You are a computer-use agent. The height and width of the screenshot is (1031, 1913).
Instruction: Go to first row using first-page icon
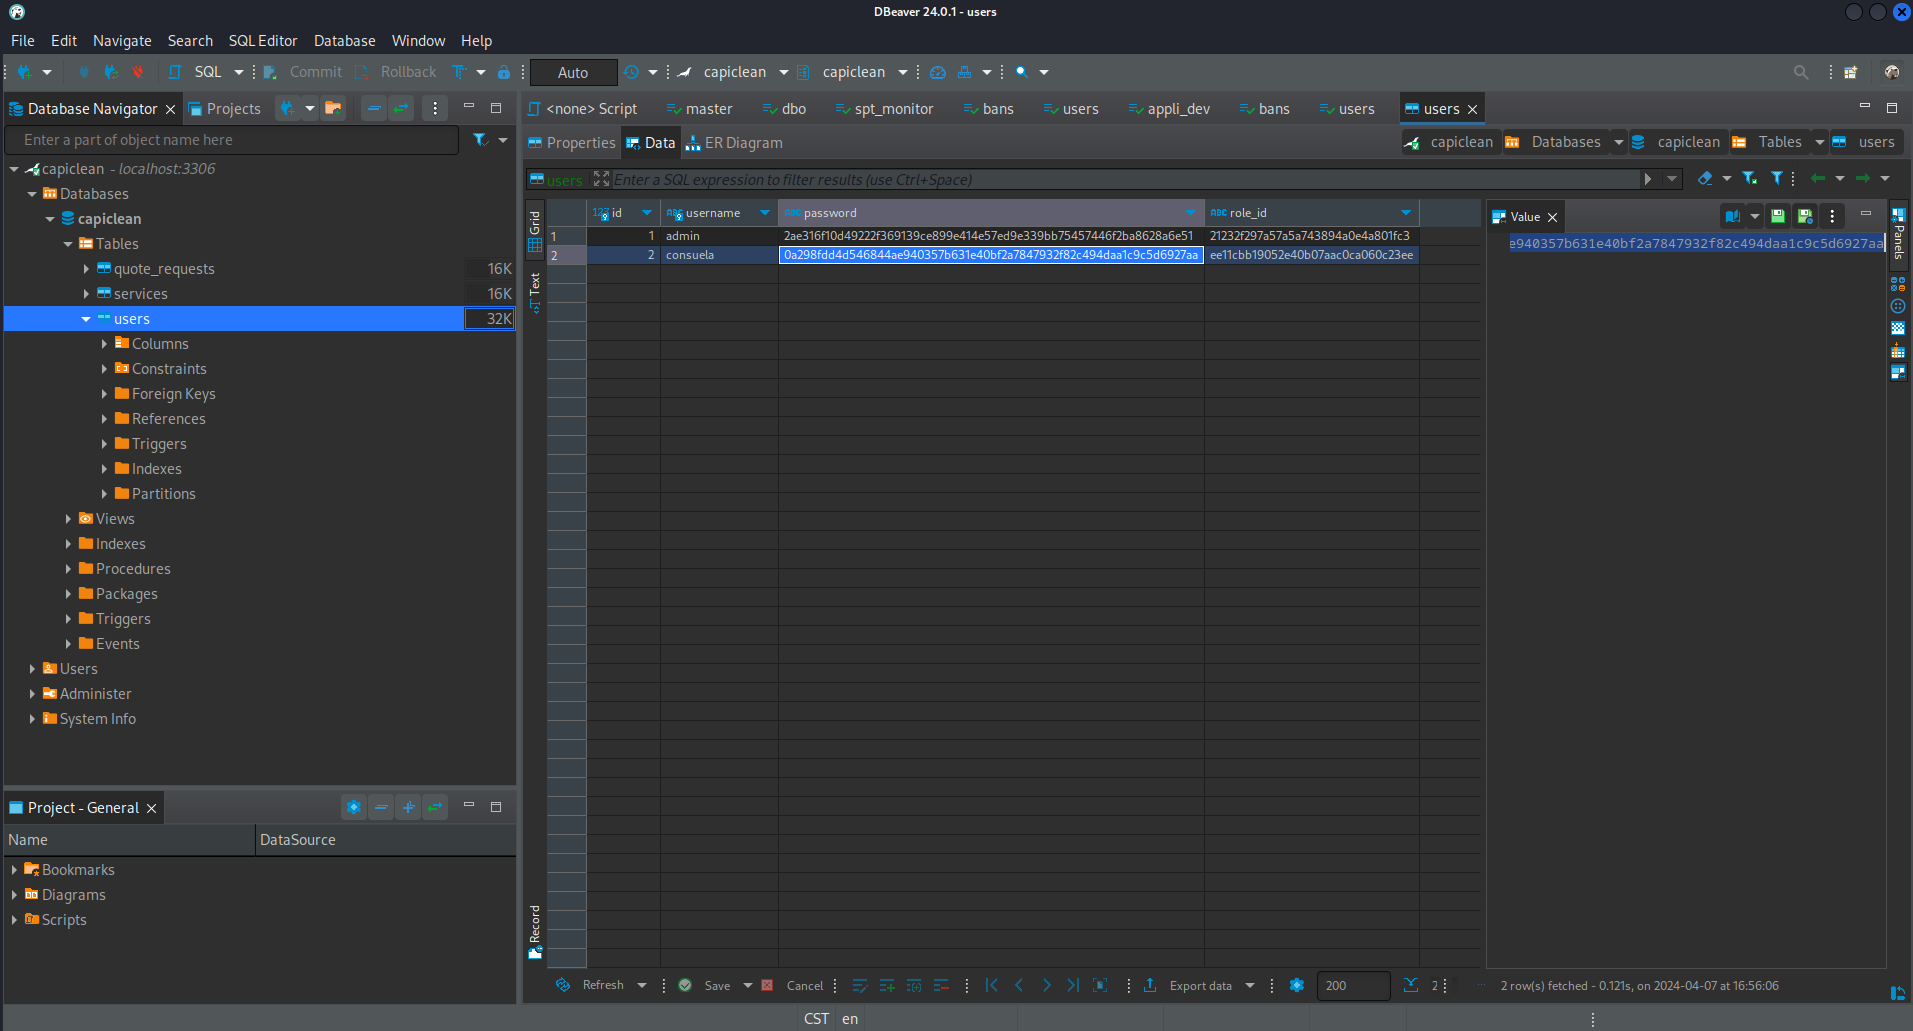click(x=992, y=985)
